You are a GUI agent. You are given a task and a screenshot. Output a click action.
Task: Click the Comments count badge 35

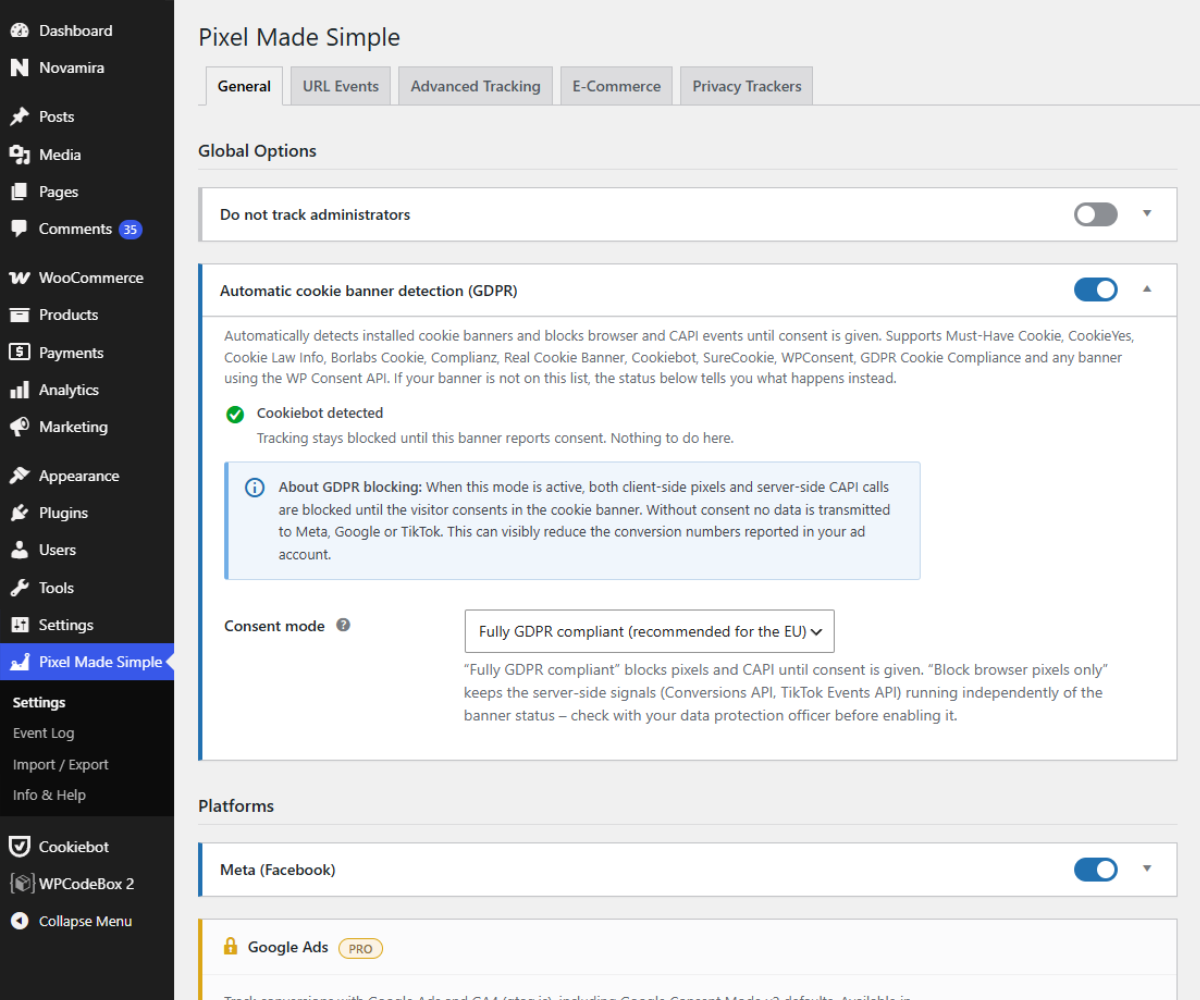[130, 229]
